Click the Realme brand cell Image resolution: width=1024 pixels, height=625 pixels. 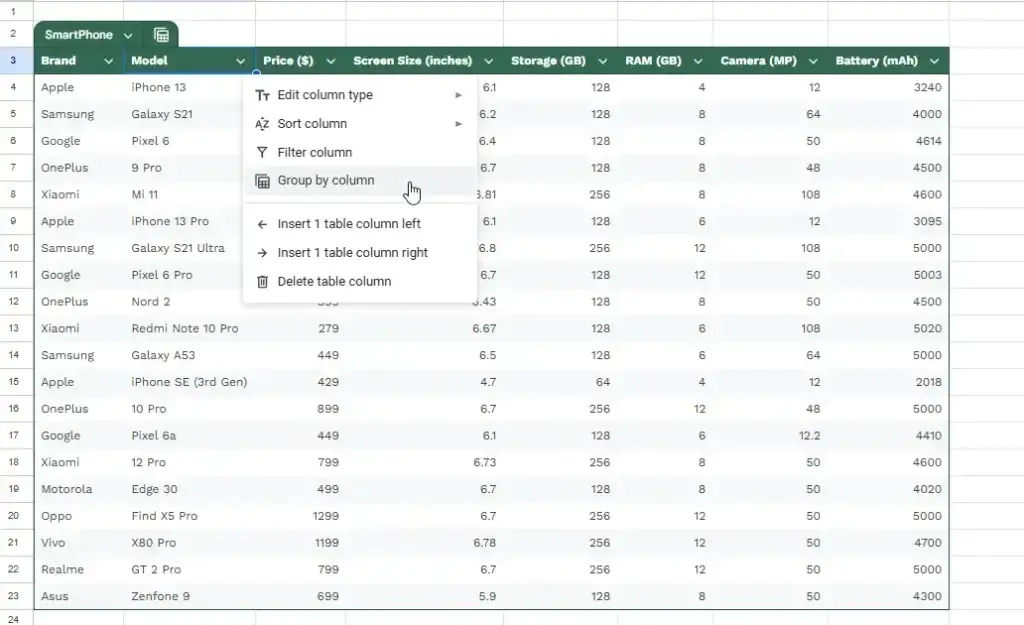point(79,569)
